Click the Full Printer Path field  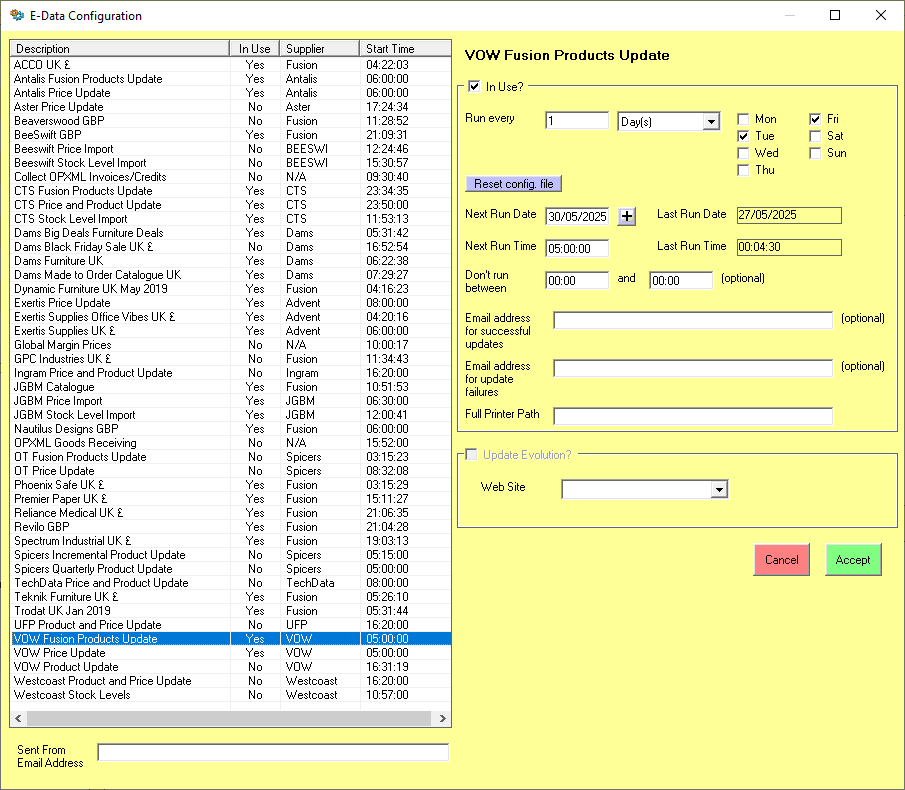[x=693, y=416]
